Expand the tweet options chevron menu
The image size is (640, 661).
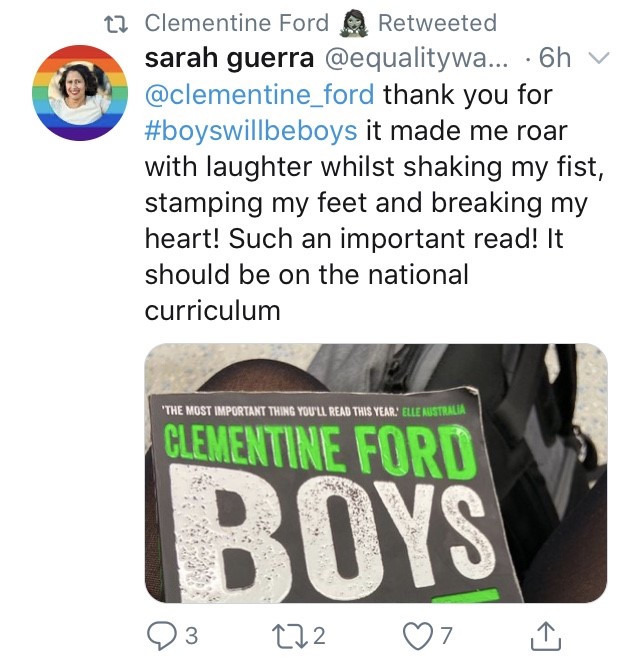click(598, 58)
